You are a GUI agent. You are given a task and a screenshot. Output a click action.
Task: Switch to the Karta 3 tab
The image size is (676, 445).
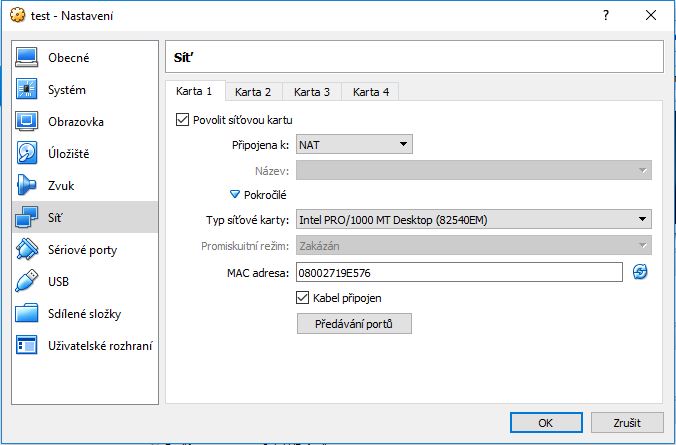pos(312,92)
